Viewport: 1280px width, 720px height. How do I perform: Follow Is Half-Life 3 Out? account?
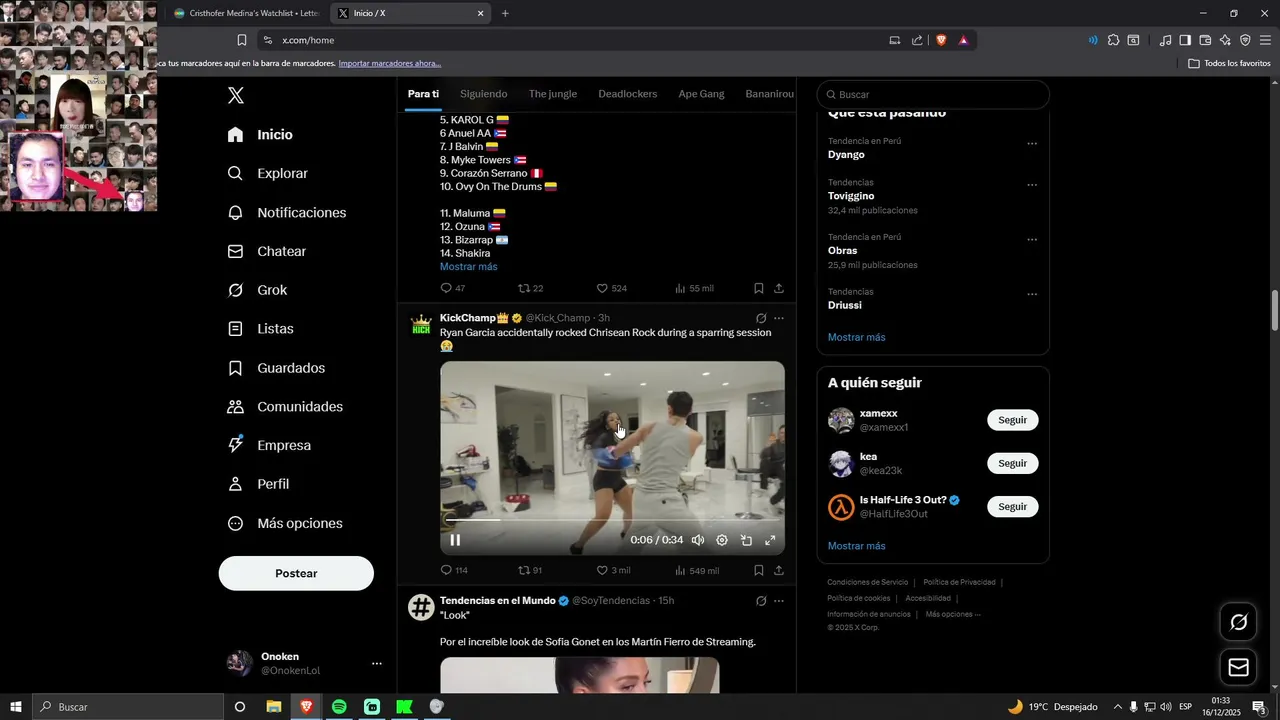click(1012, 506)
